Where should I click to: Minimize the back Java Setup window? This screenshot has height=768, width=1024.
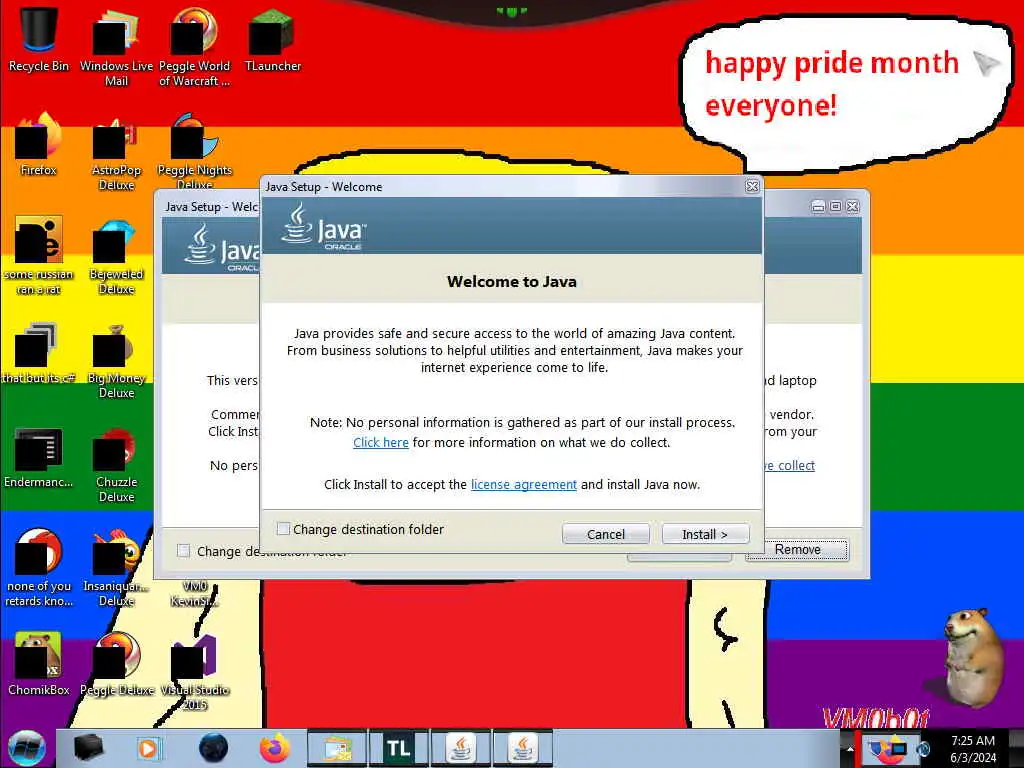pyautogui.click(x=818, y=206)
